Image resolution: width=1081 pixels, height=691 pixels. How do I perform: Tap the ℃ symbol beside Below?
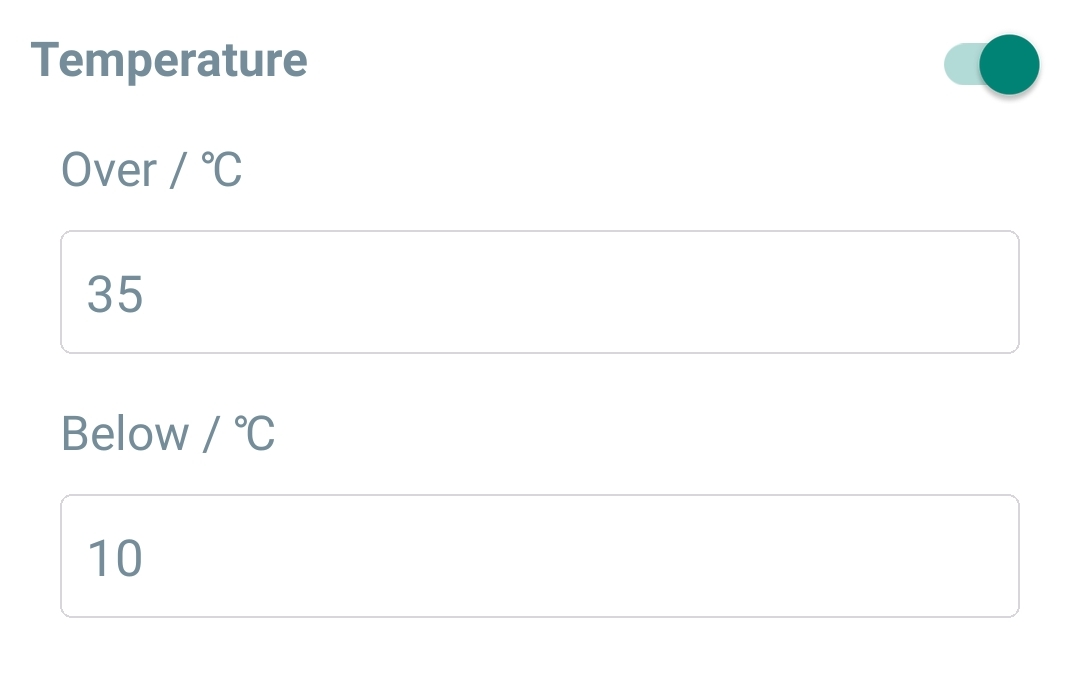click(x=254, y=435)
